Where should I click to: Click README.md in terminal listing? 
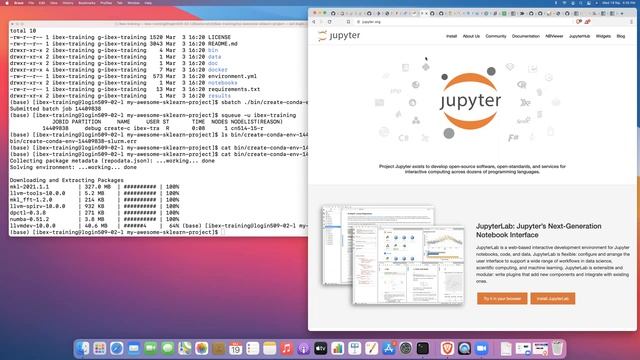coord(222,44)
